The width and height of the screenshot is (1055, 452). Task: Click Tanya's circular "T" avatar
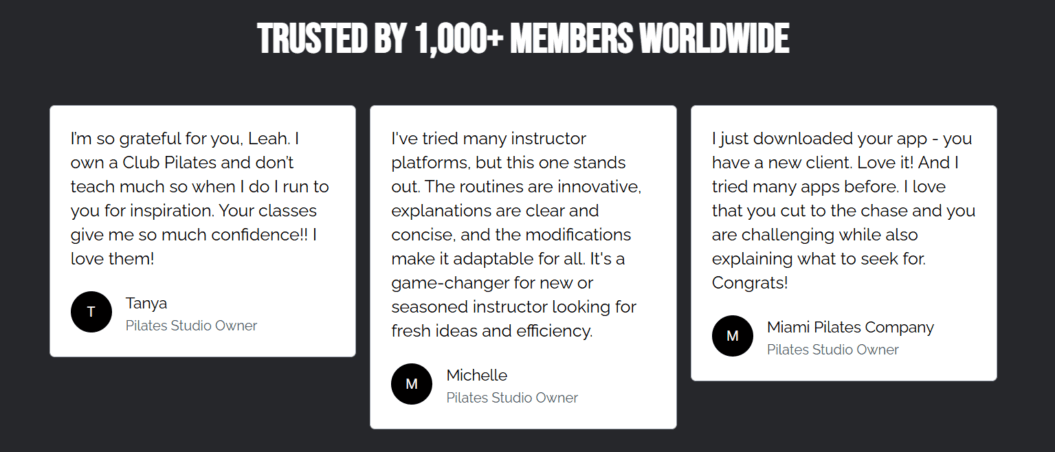pyautogui.click(x=91, y=312)
